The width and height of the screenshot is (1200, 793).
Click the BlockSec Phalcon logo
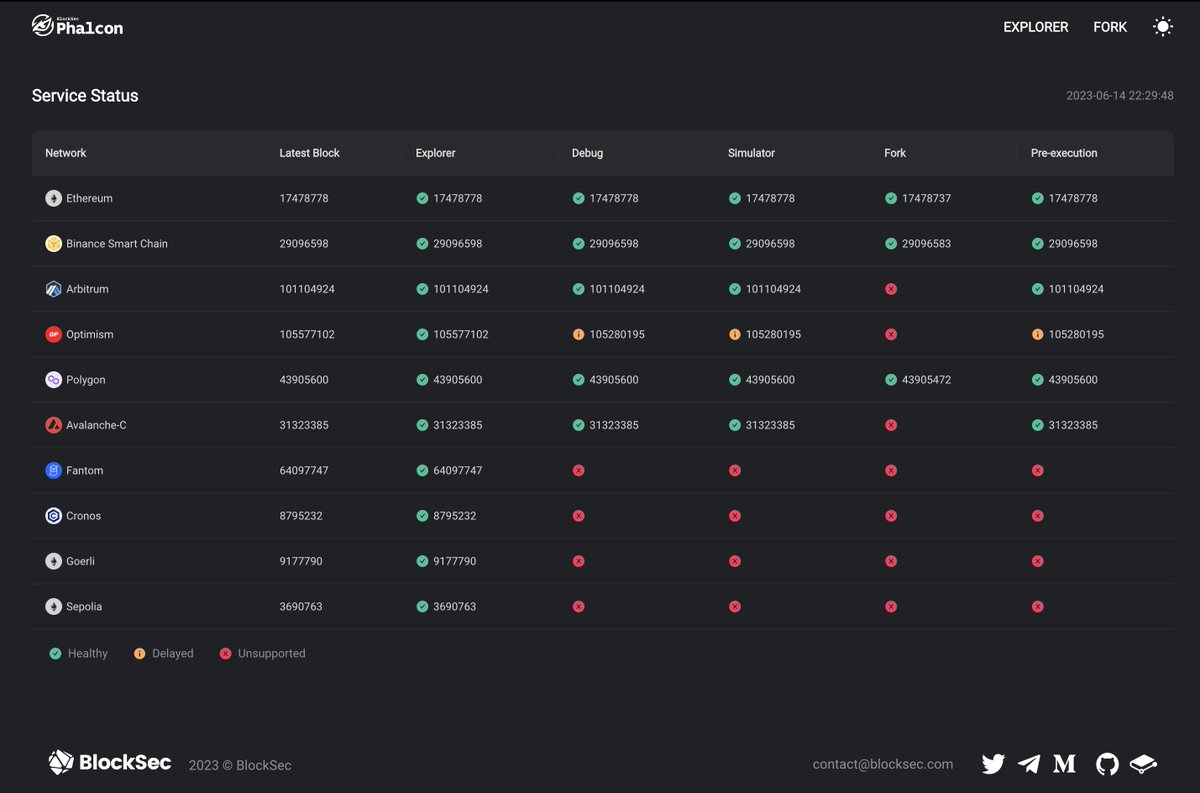pos(77,26)
